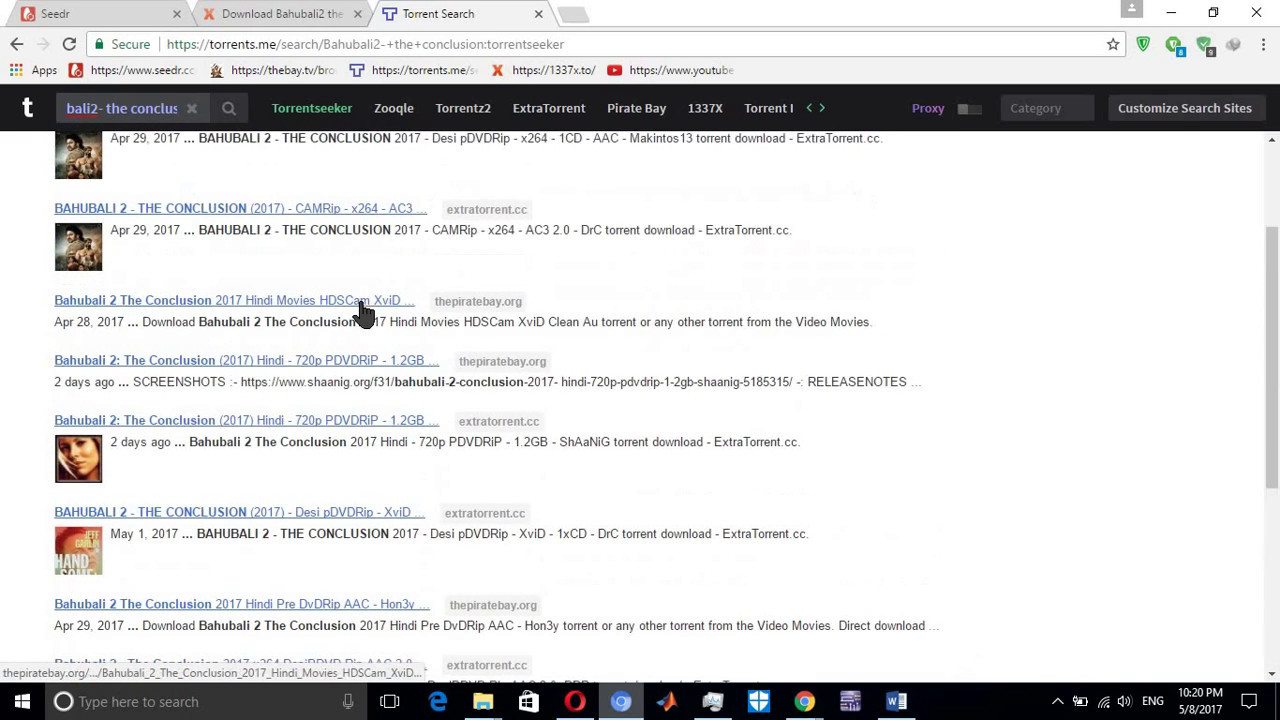The height and width of the screenshot is (720, 1280).
Task: Click the CAMRip result poster thumbnail
Action: pyautogui.click(x=78, y=247)
